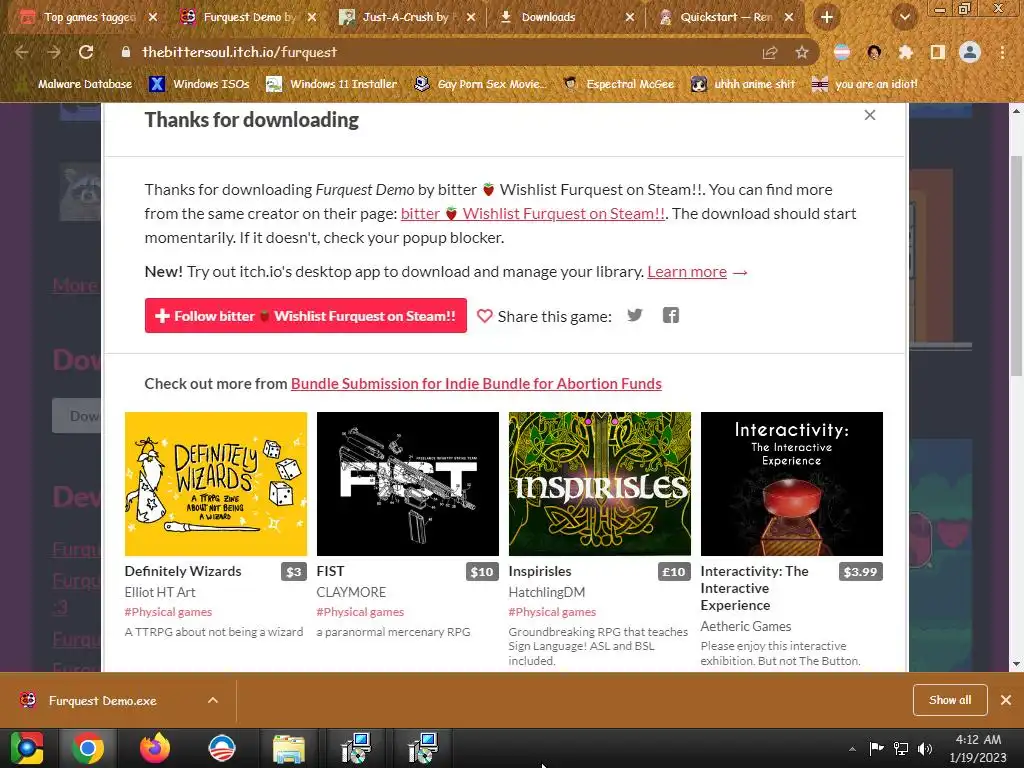Click the avatar extension icon in toolbar

874,52
